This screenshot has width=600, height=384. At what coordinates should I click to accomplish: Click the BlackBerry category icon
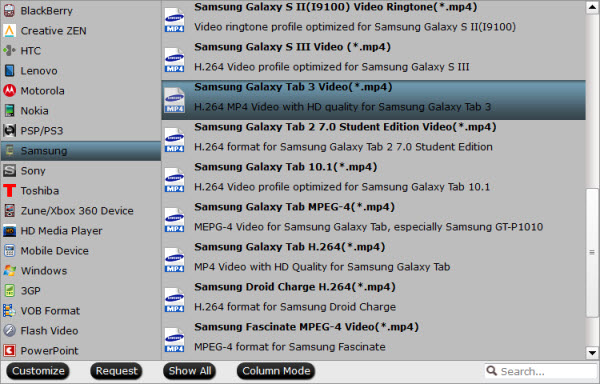(9, 11)
